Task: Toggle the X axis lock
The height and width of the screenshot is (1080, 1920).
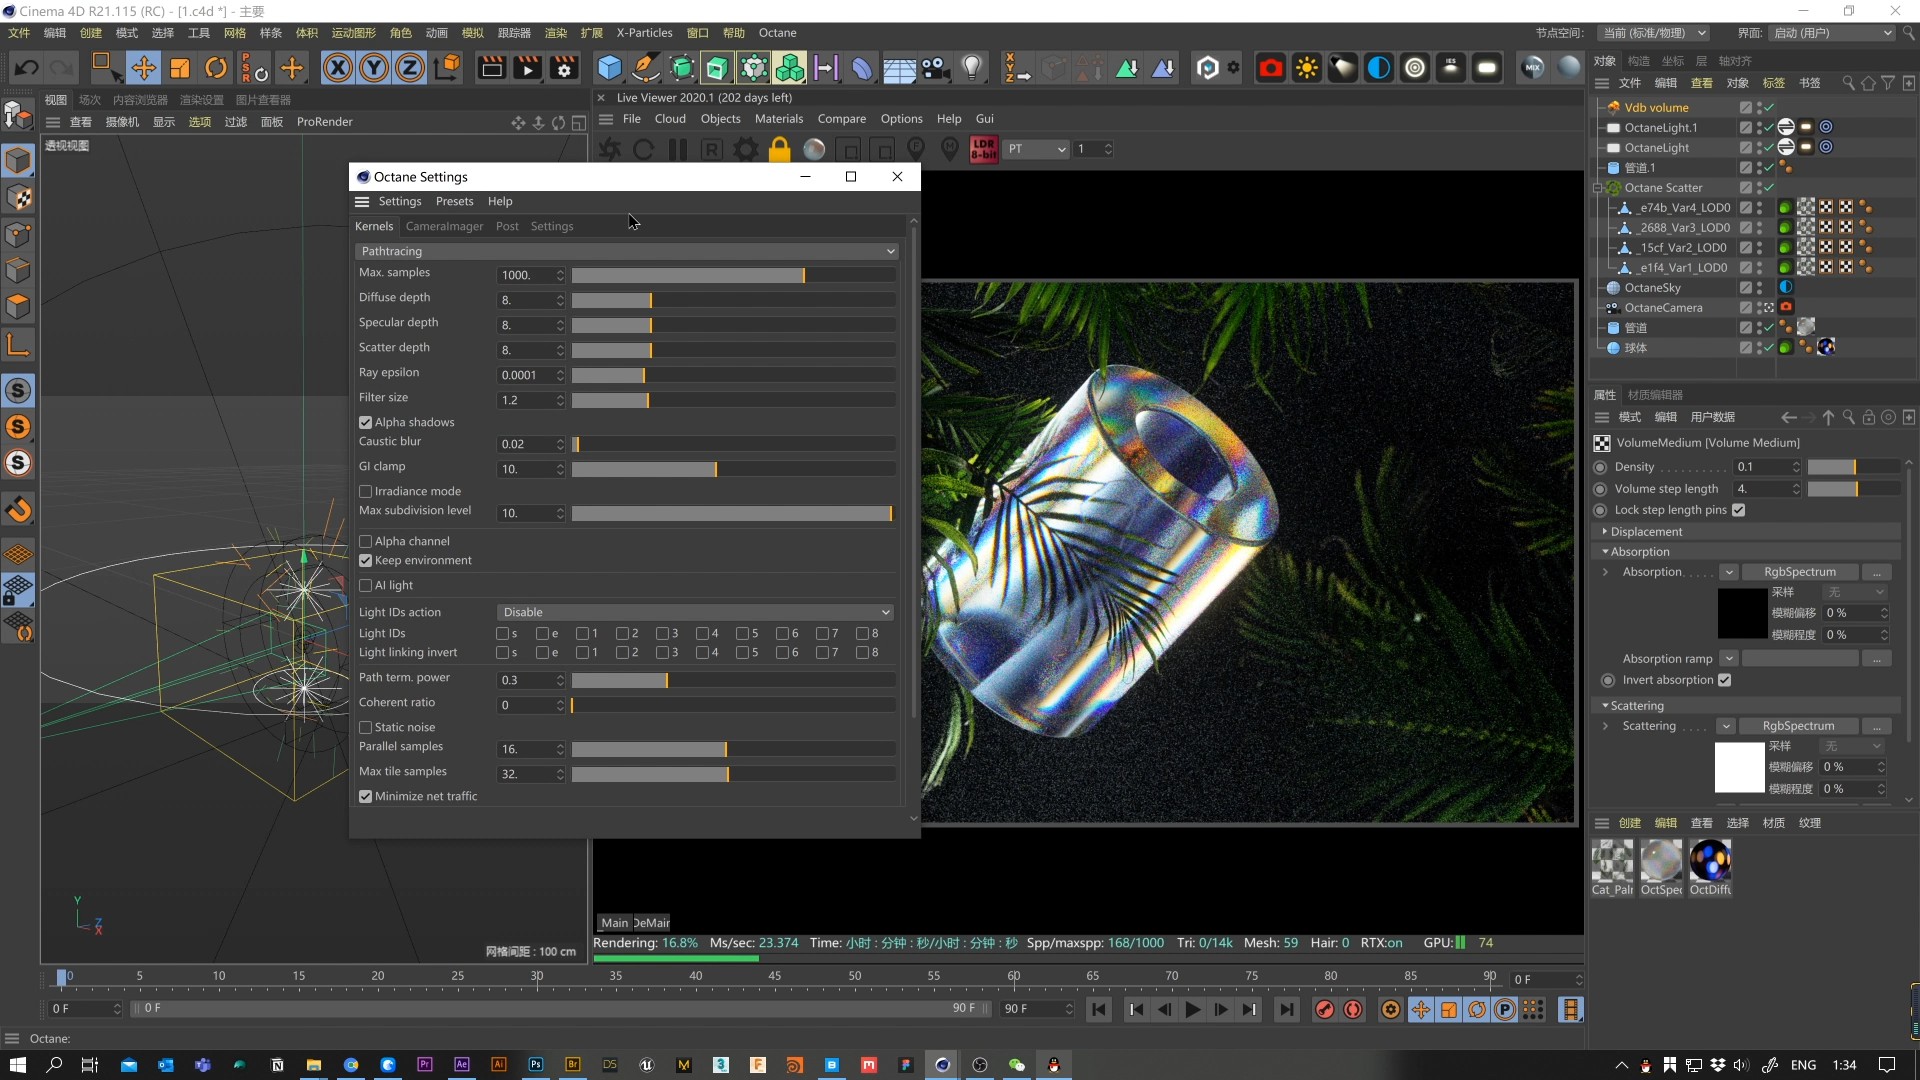Action: point(338,68)
